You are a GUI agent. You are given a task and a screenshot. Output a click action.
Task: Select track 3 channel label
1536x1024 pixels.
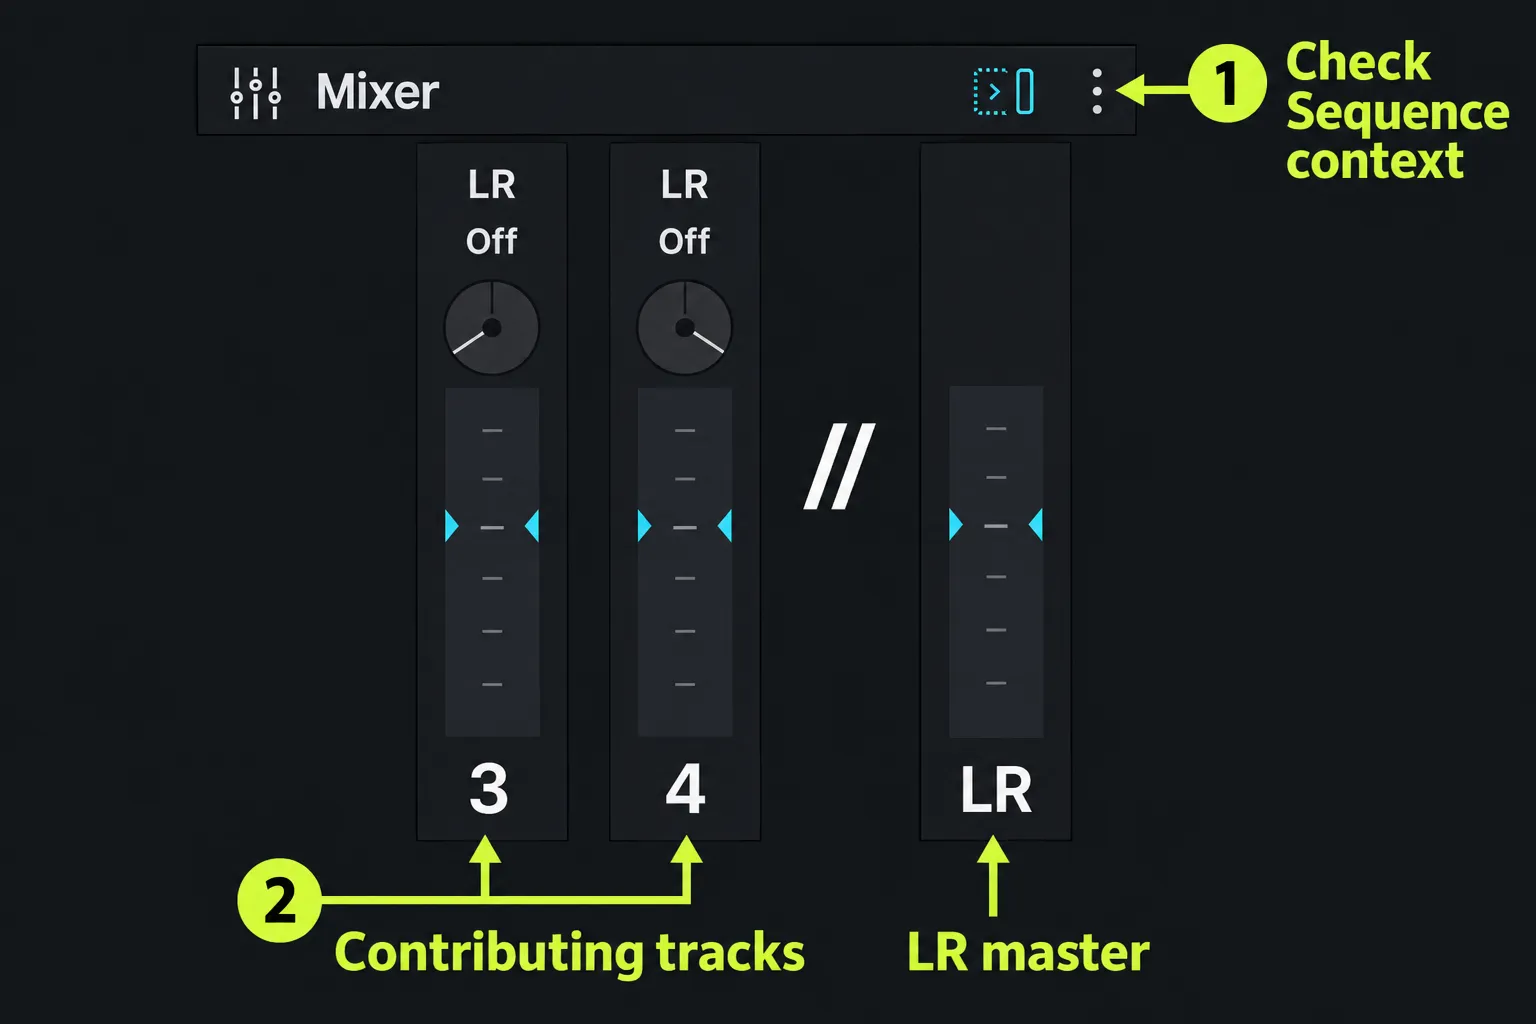click(x=489, y=789)
